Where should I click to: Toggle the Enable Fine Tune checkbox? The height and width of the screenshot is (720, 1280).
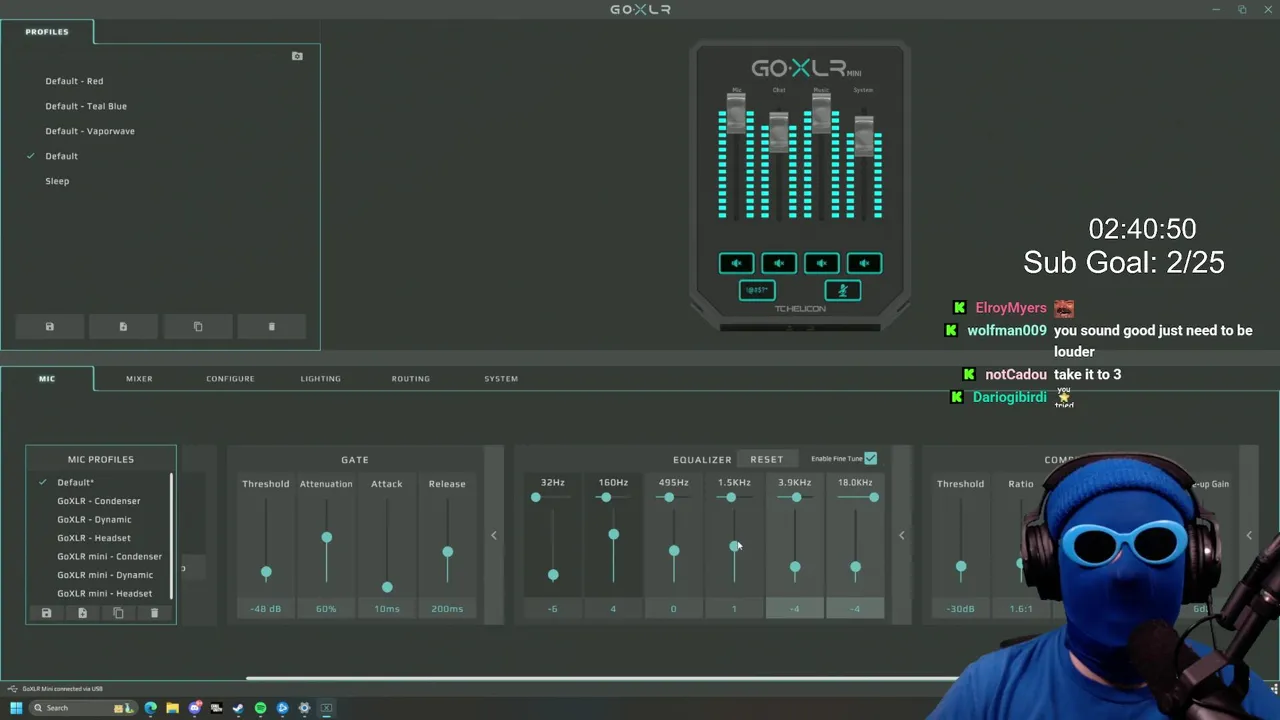tap(870, 458)
